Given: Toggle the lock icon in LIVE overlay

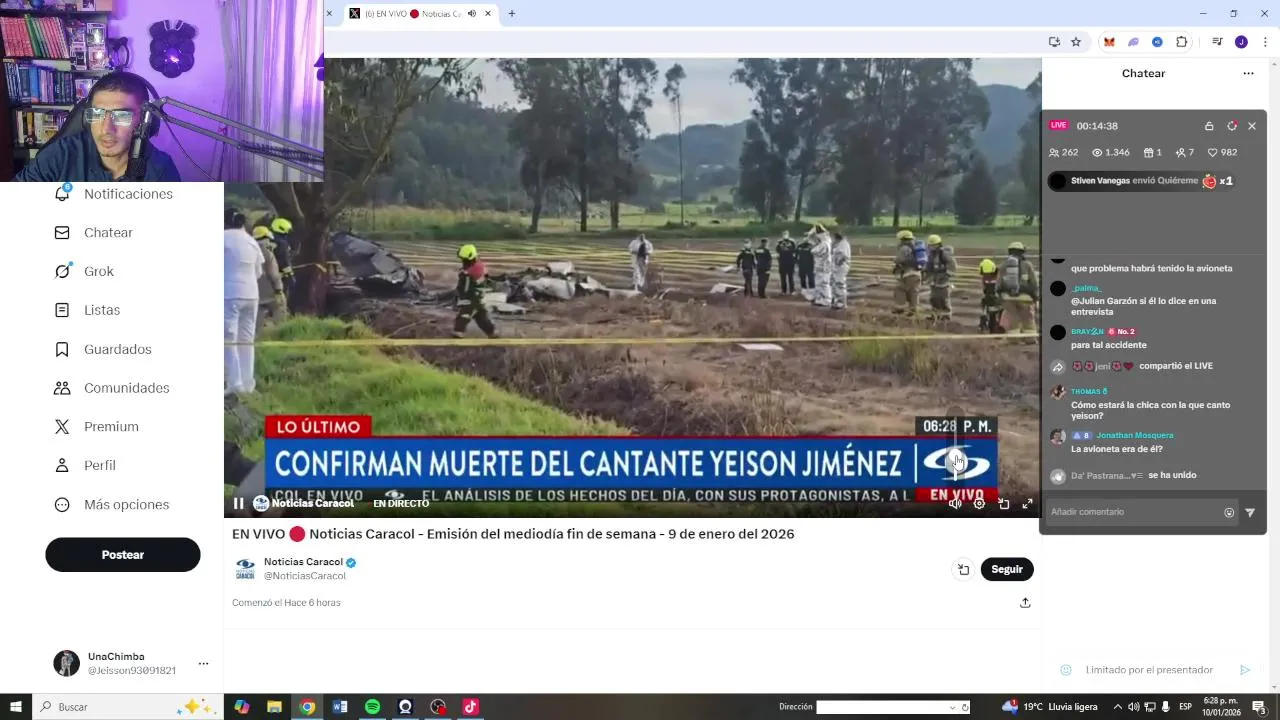Looking at the screenshot, I should pyautogui.click(x=1209, y=126).
